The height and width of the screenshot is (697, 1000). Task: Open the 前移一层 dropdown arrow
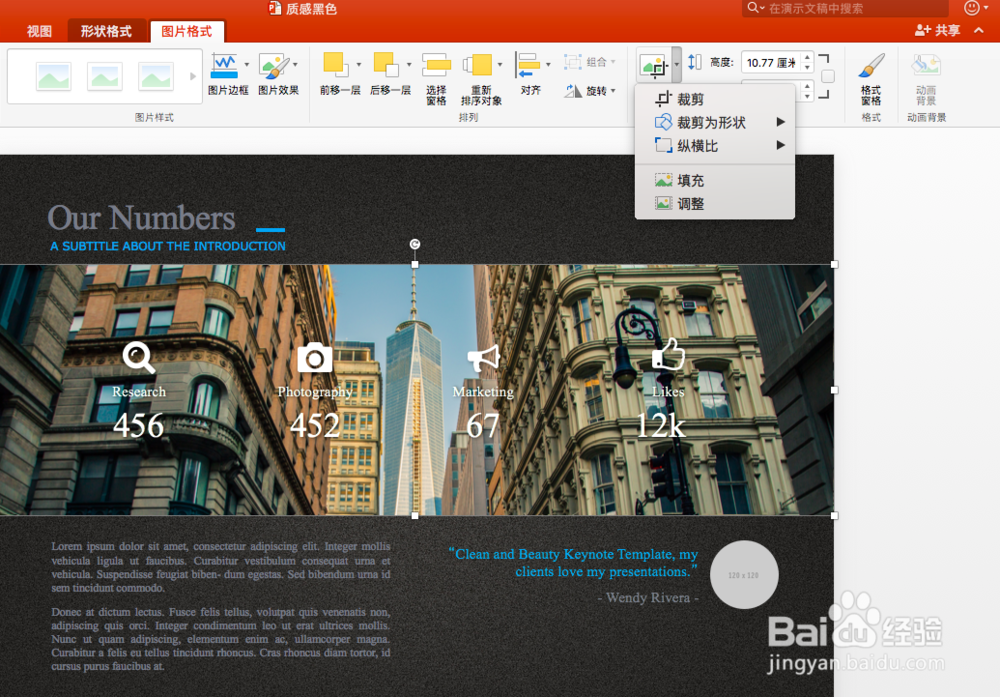(x=358, y=64)
